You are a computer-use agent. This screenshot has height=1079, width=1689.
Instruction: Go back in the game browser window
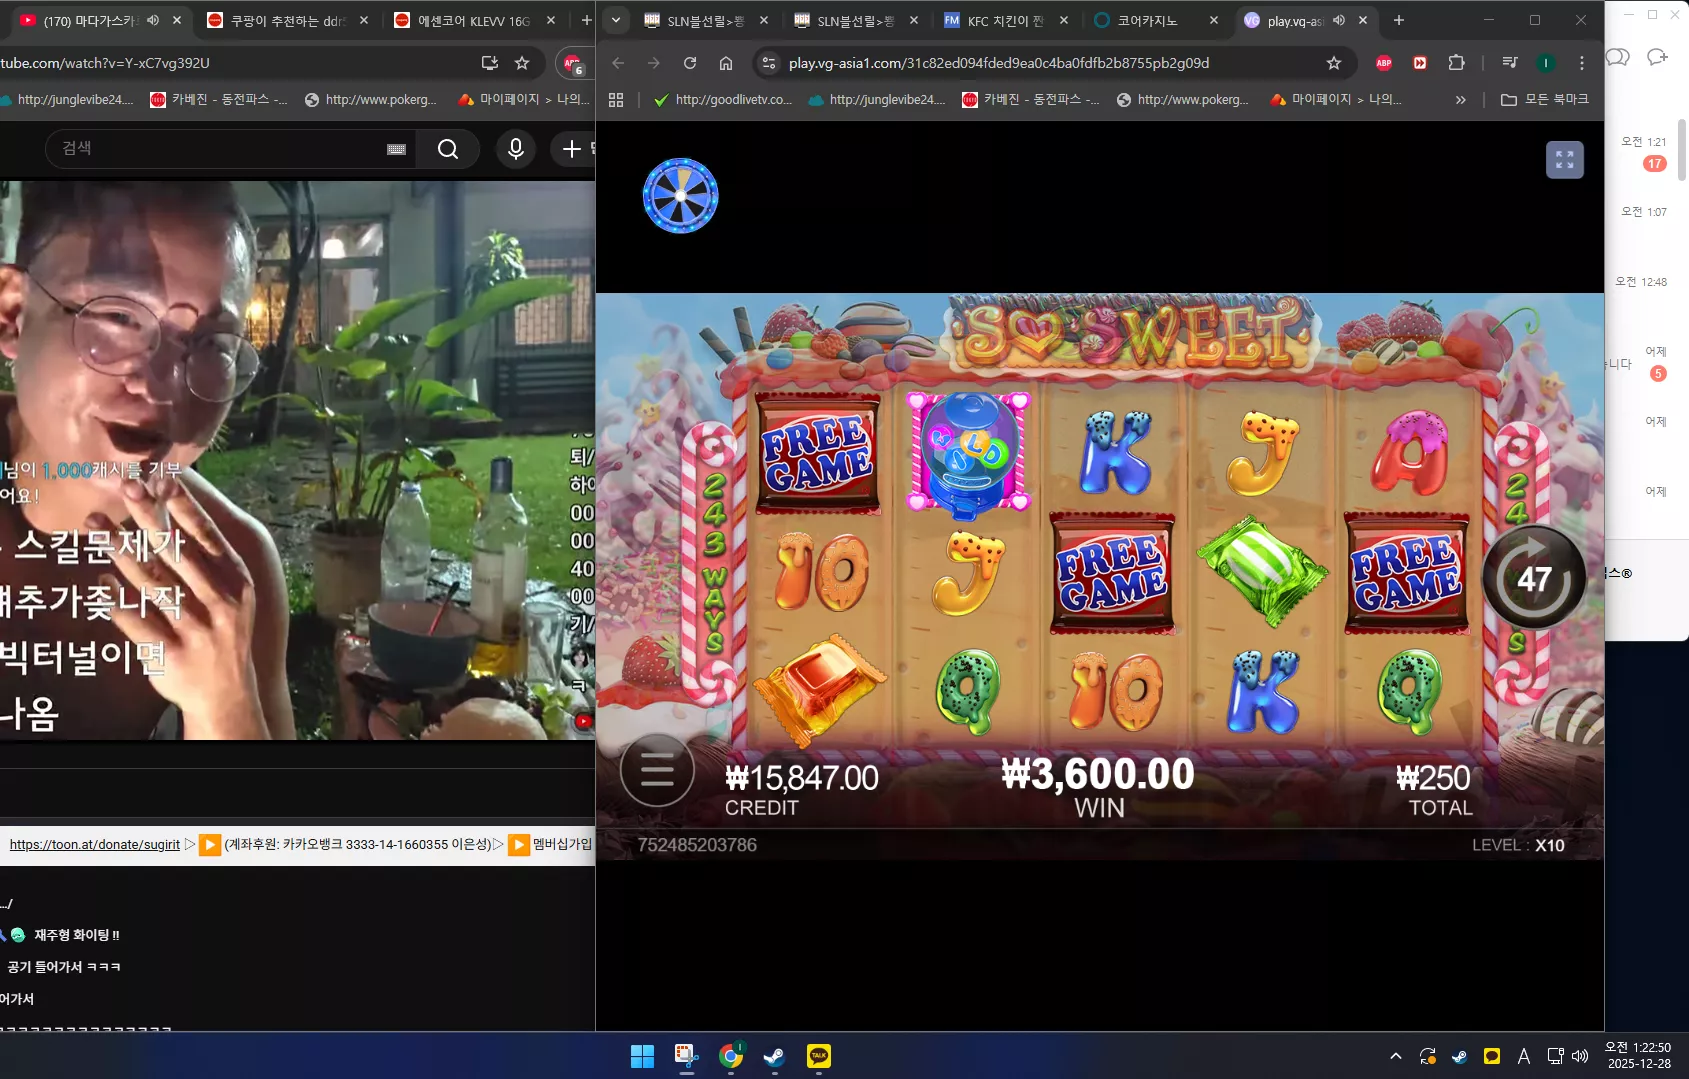[x=618, y=63]
